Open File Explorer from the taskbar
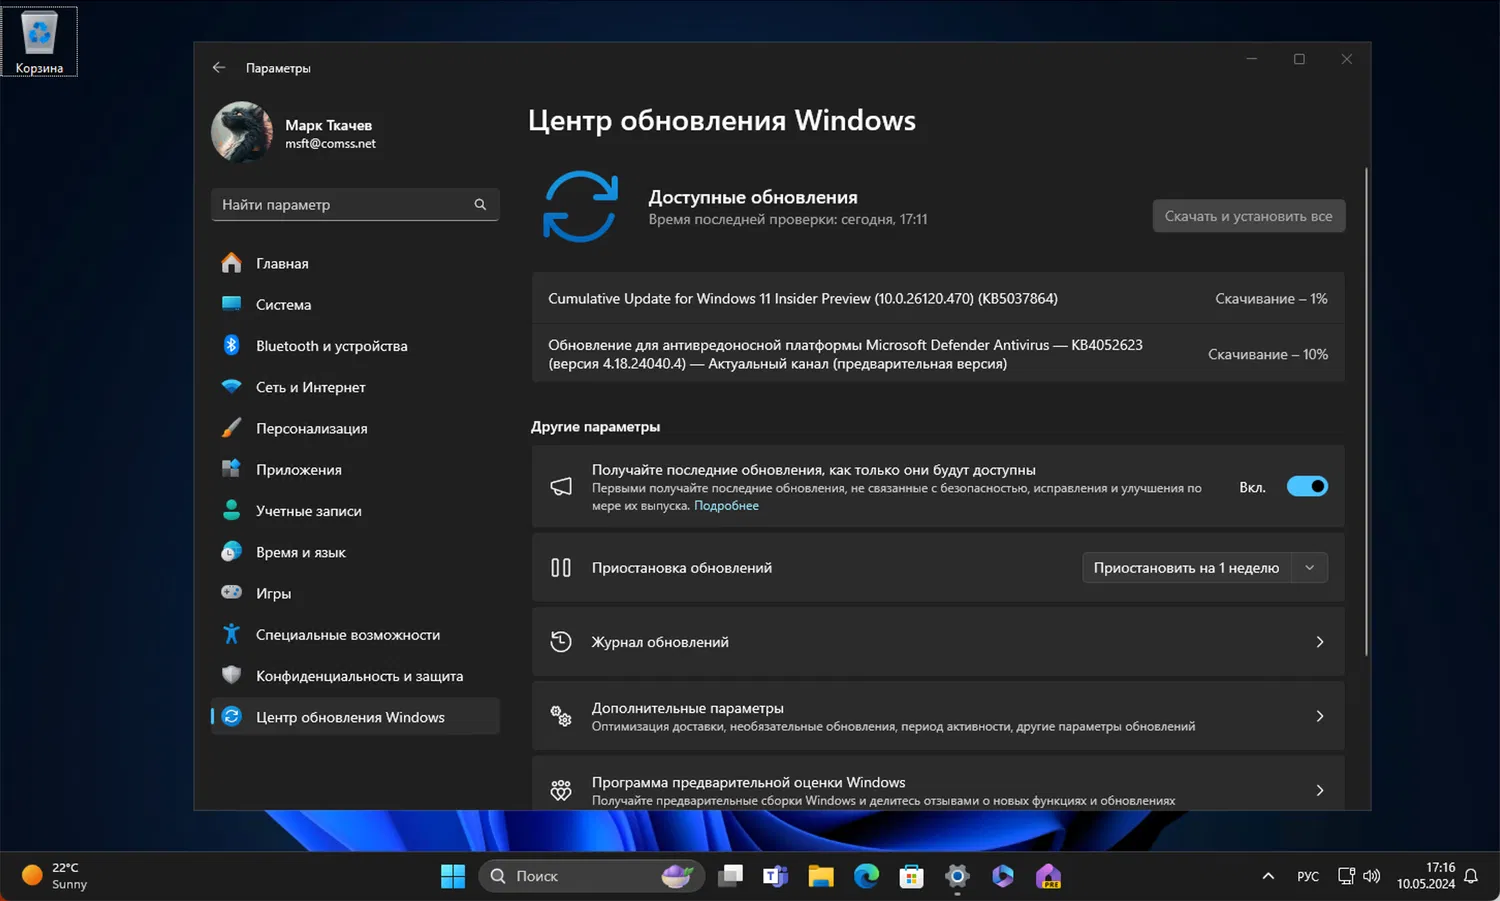This screenshot has width=1500, height=901. tap(821, 876)
